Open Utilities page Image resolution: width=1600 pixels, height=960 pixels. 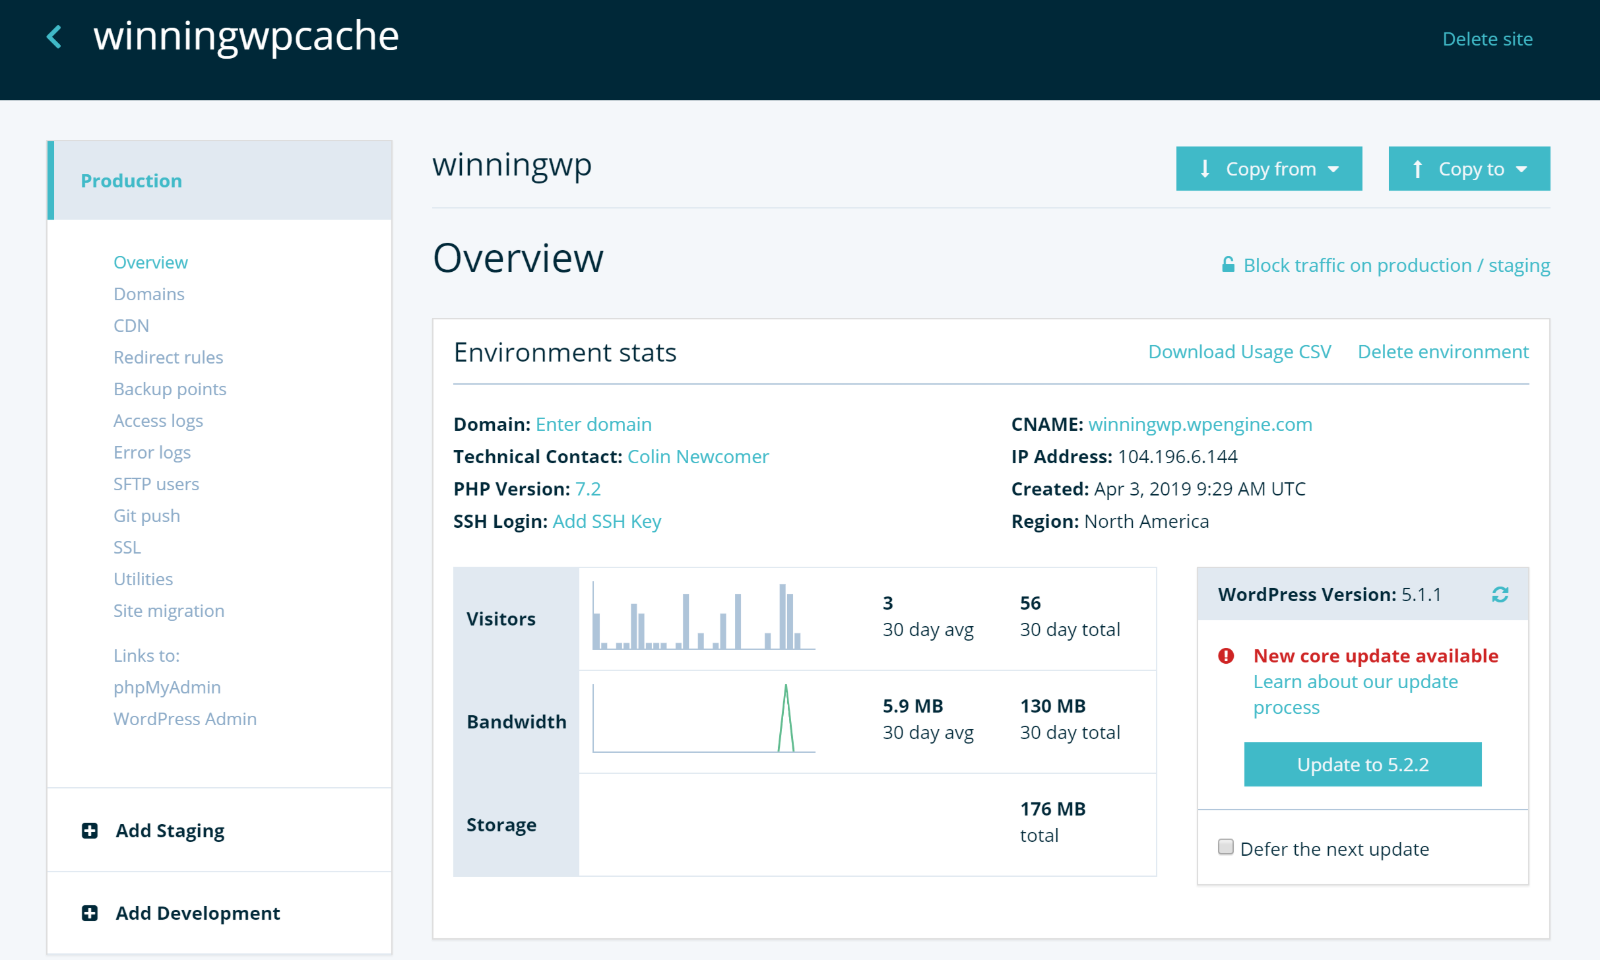coord(143,579)
